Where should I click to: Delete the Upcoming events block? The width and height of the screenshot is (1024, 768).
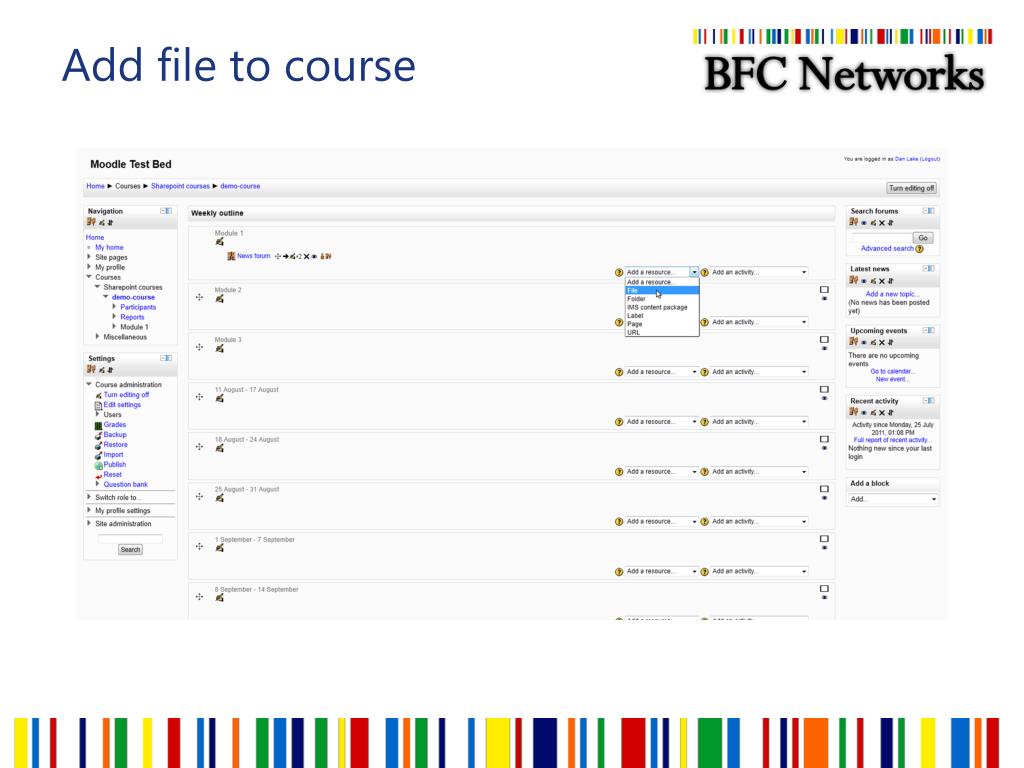point(882,342)
